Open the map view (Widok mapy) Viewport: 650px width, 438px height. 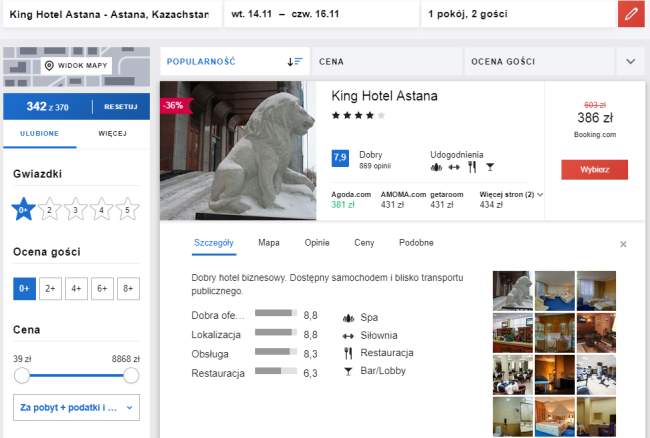click(76, 65)
